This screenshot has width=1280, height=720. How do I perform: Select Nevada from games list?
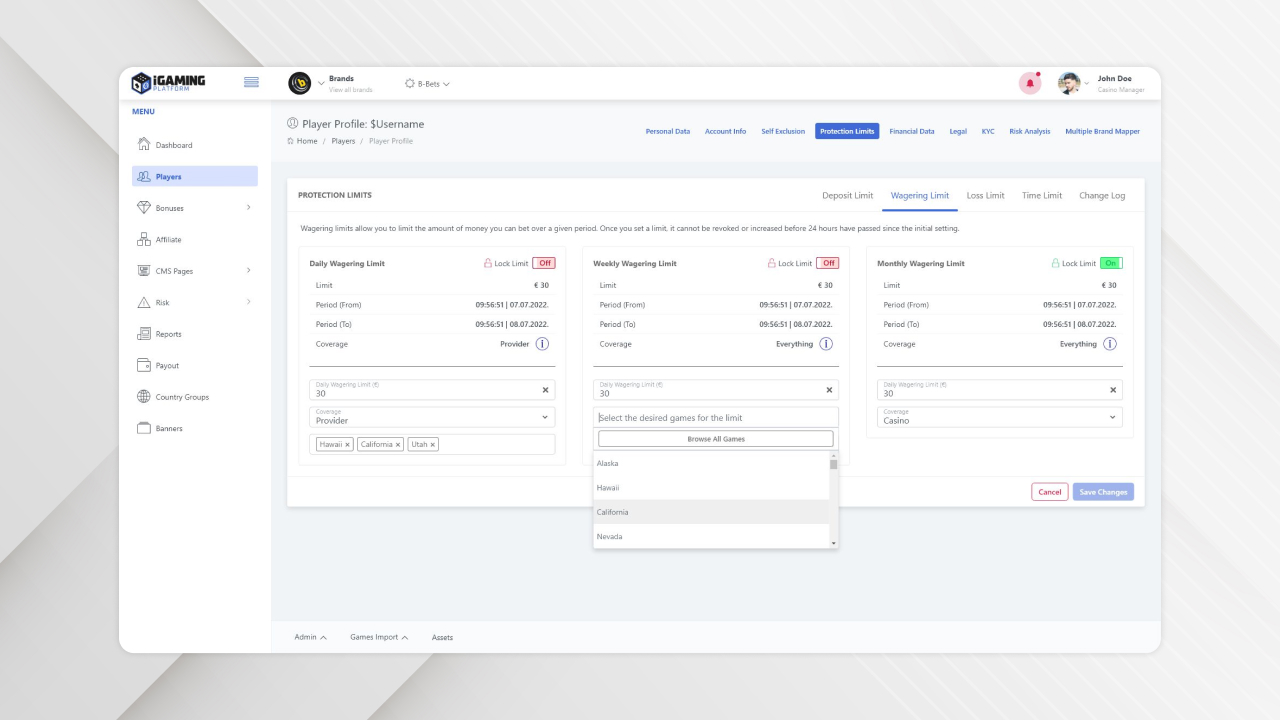(x=711, y=536)
